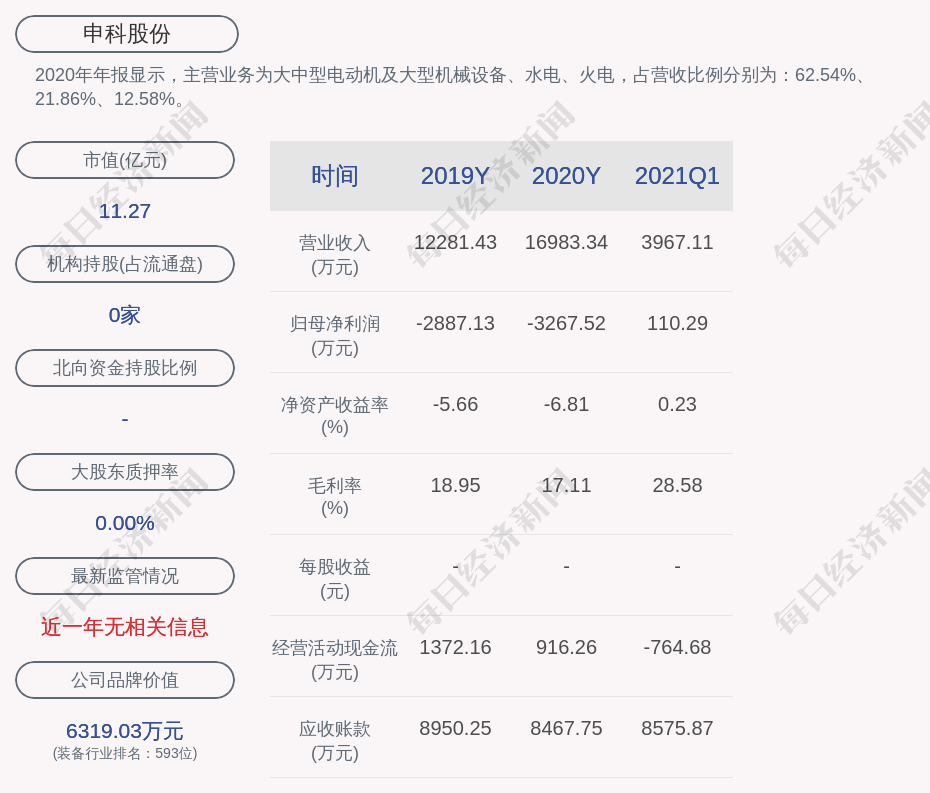Click the 11.27 market value figure
This screenshot has width=930, height=793.
pyautogui.click(x=125, y=211)
